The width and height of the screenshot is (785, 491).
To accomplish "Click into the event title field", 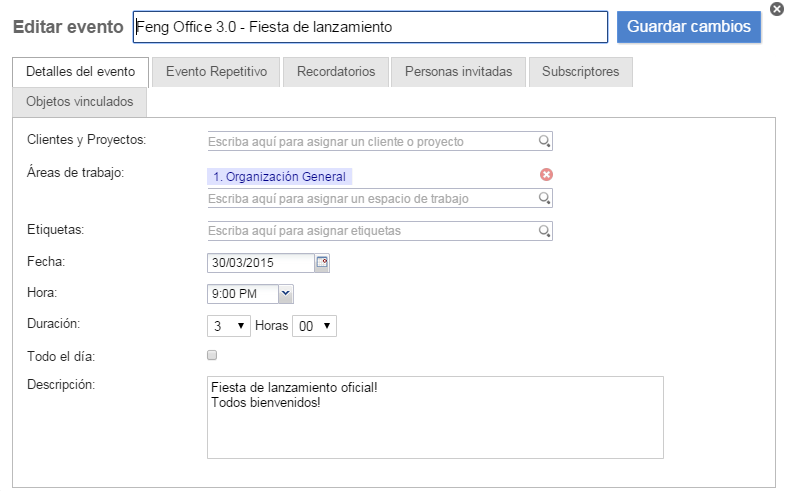I will [370, 27].
